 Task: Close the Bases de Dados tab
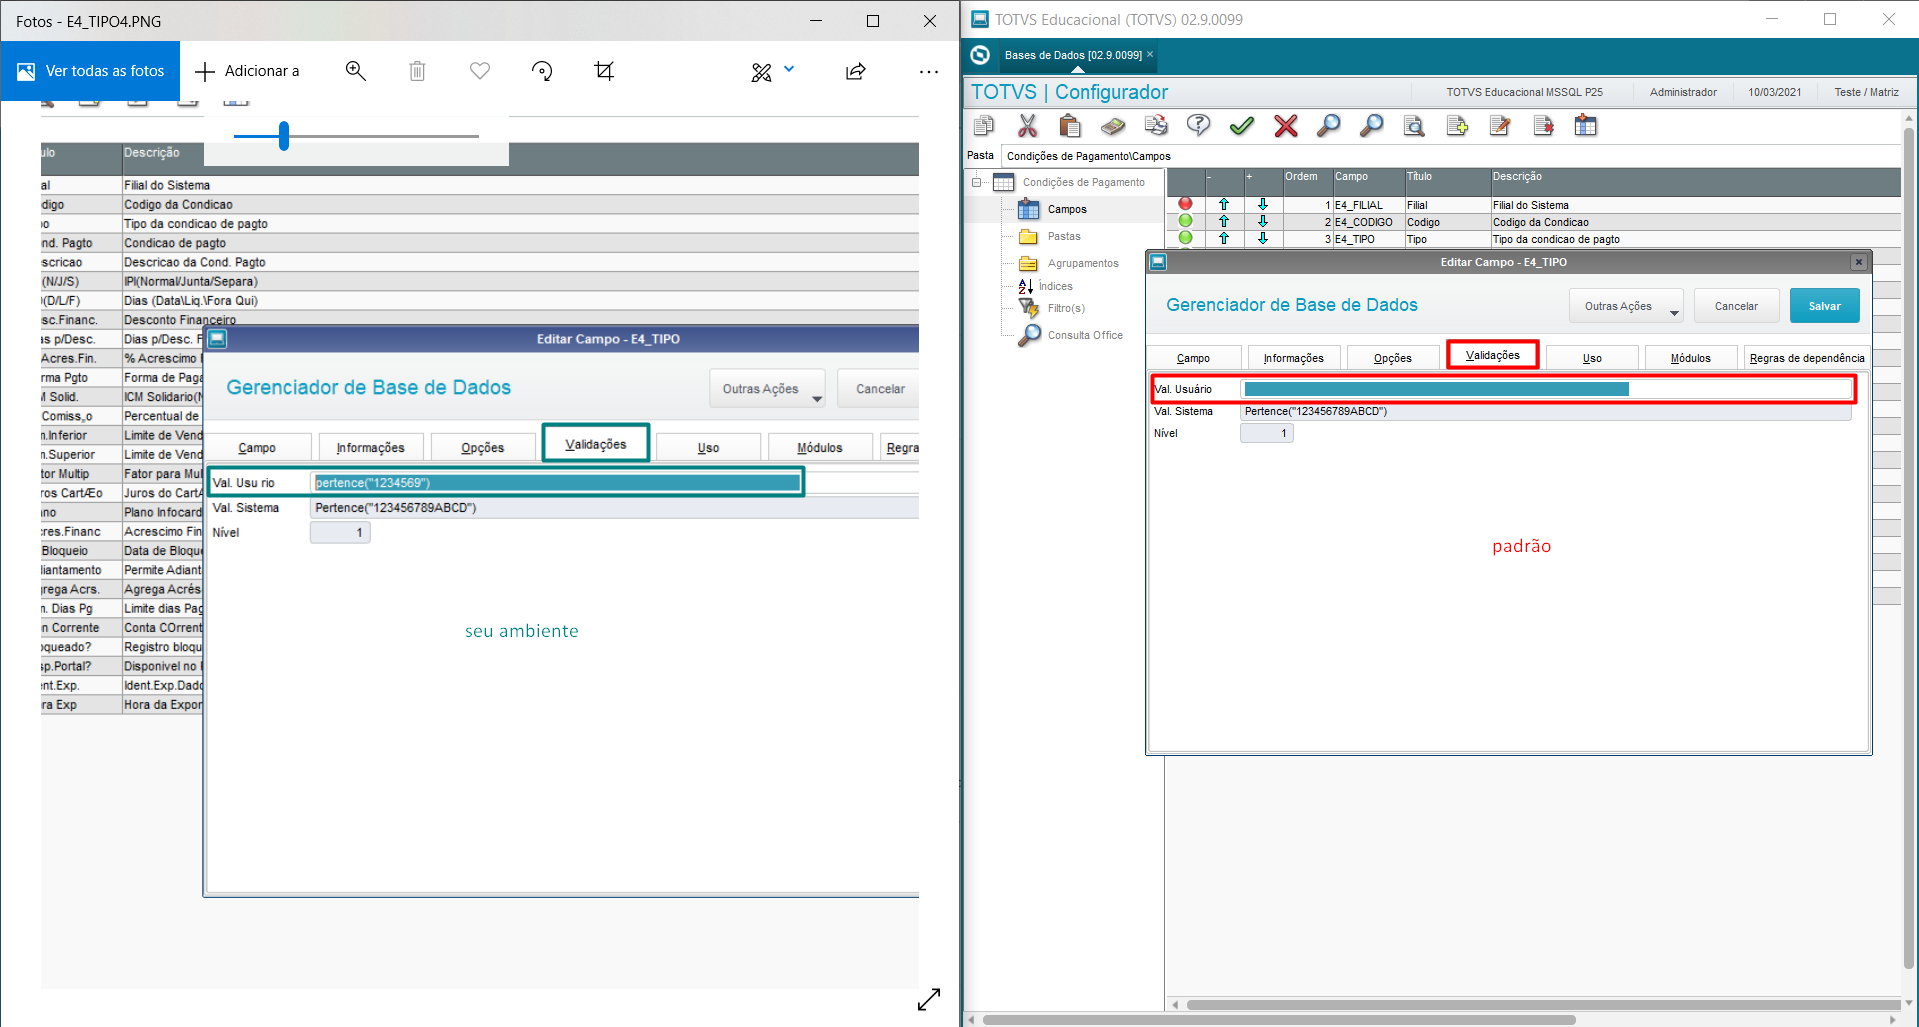click(1150, 54)
